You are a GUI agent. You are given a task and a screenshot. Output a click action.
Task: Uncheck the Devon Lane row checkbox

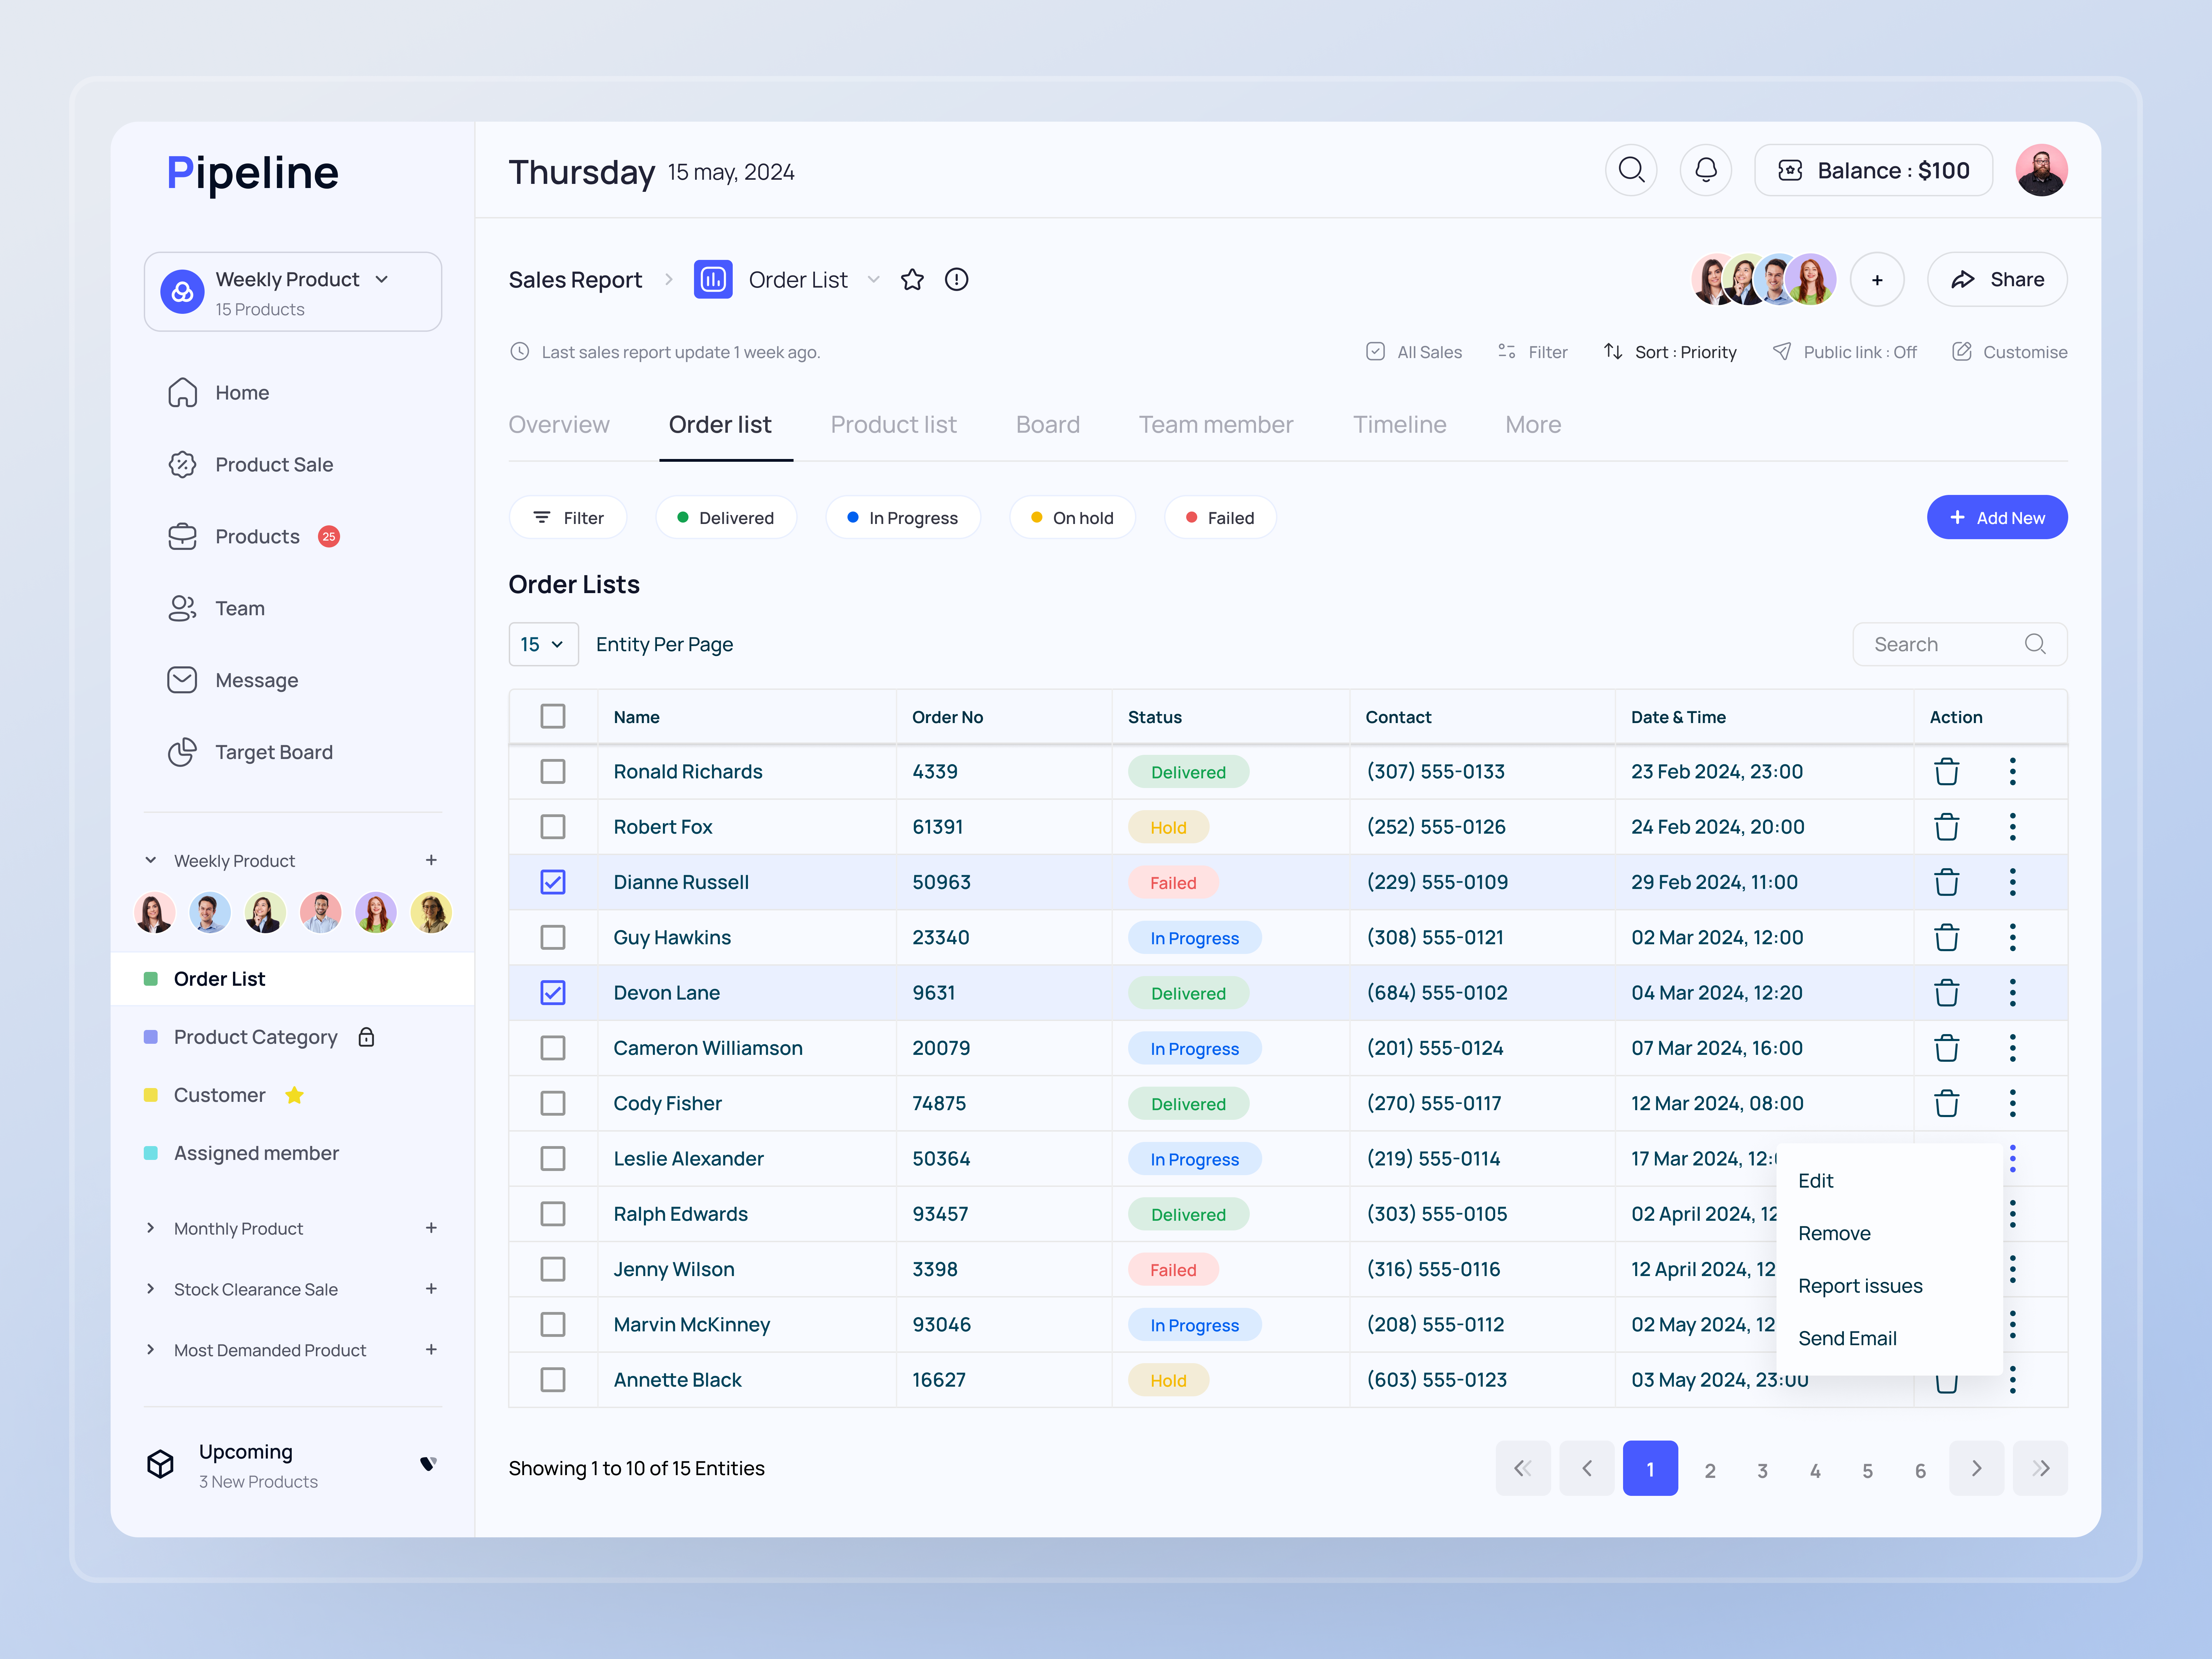click(553, 993)
